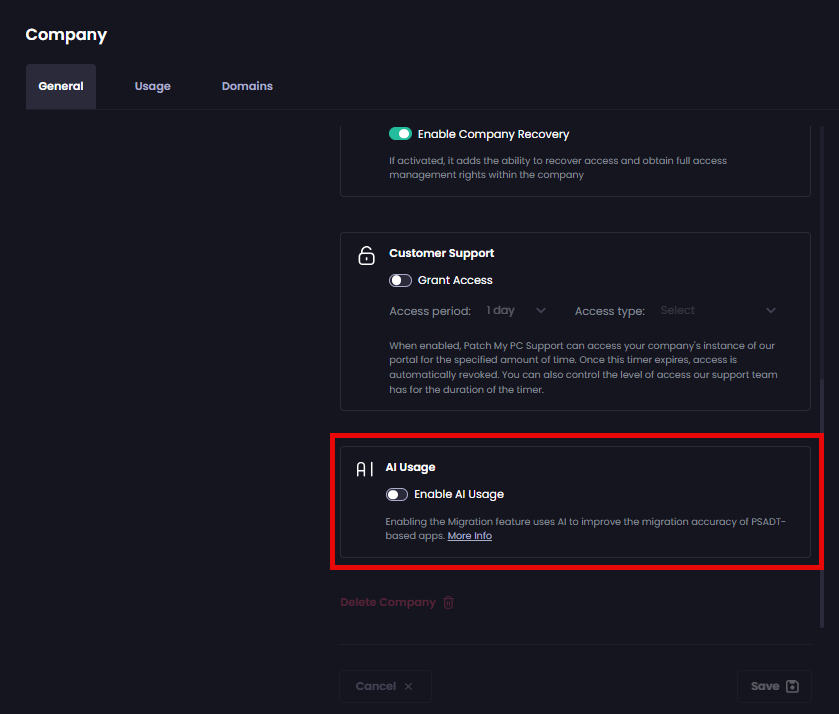This screenshot has width=839, height=714.
Task: Open the More Info link
Action: coord(469,536)
